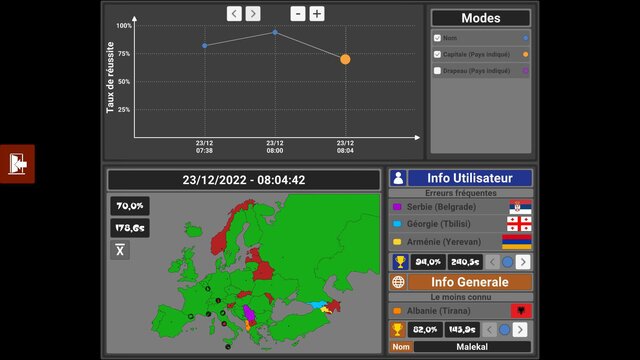Zoom in the chart with plus button
The width and height of the screenshot is (640, 360).
click(x=317, y=14)
